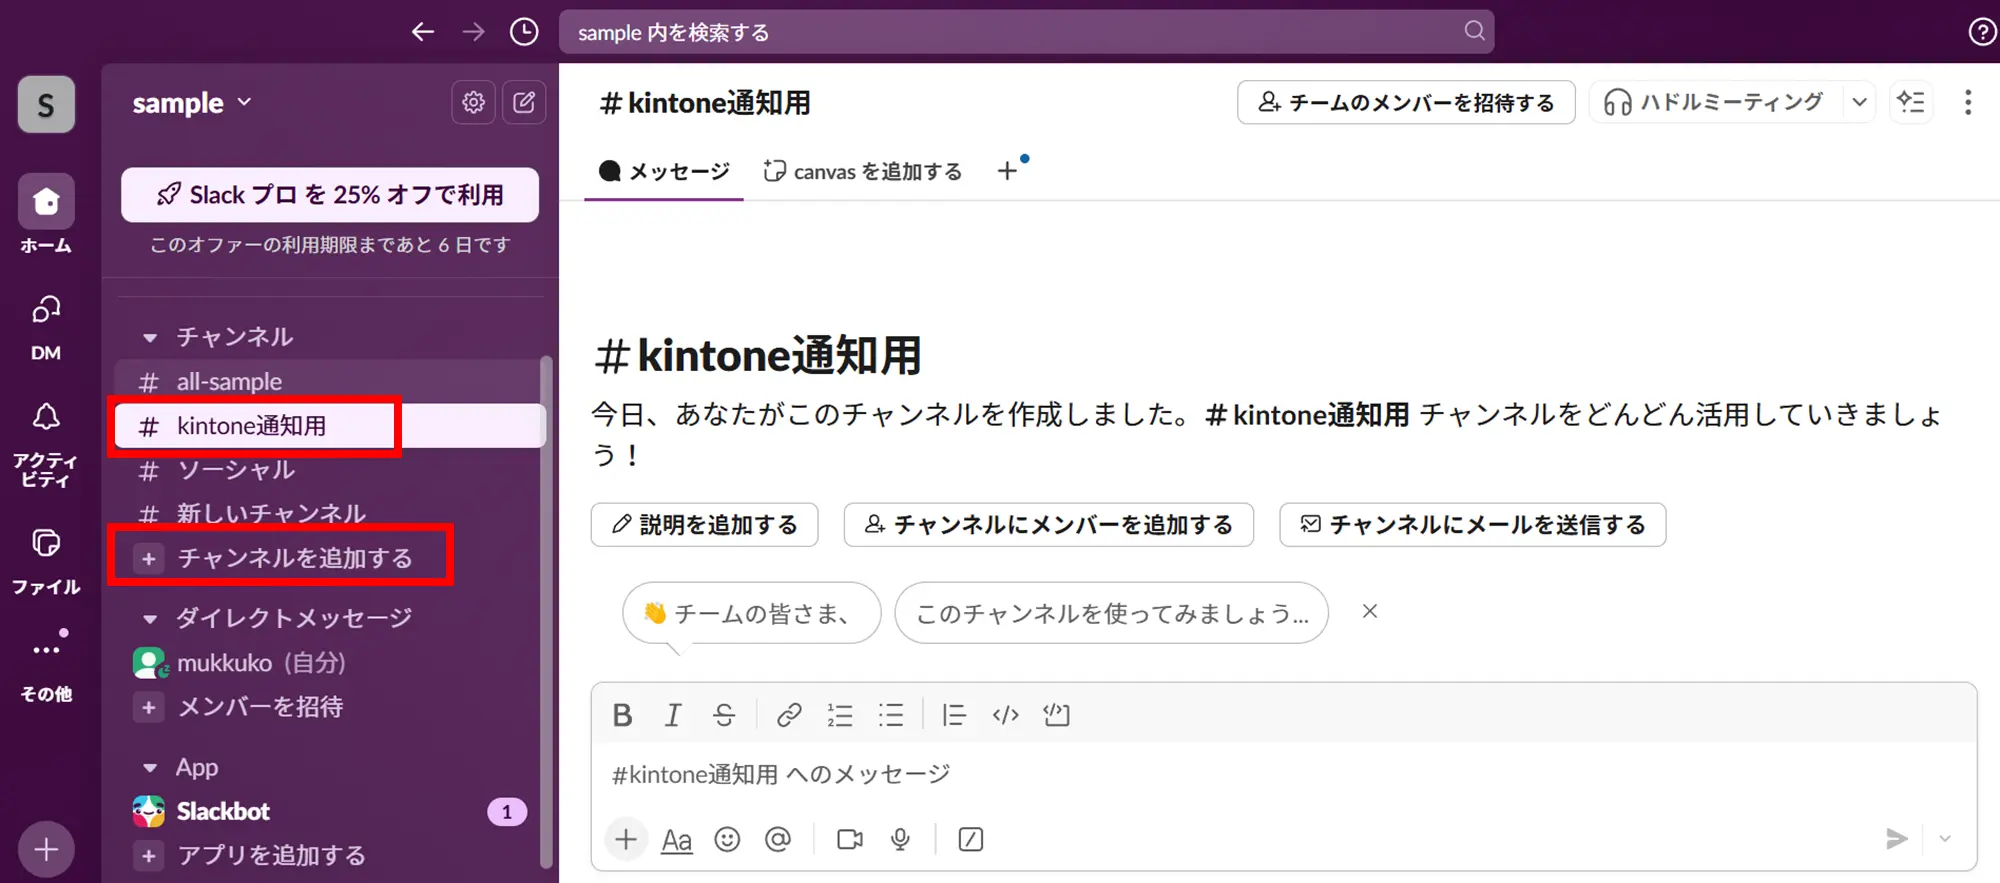The height and width of the screenshot is (883, 2000).
Task: Insert a link using the link icon
Action: pos(789,715)
